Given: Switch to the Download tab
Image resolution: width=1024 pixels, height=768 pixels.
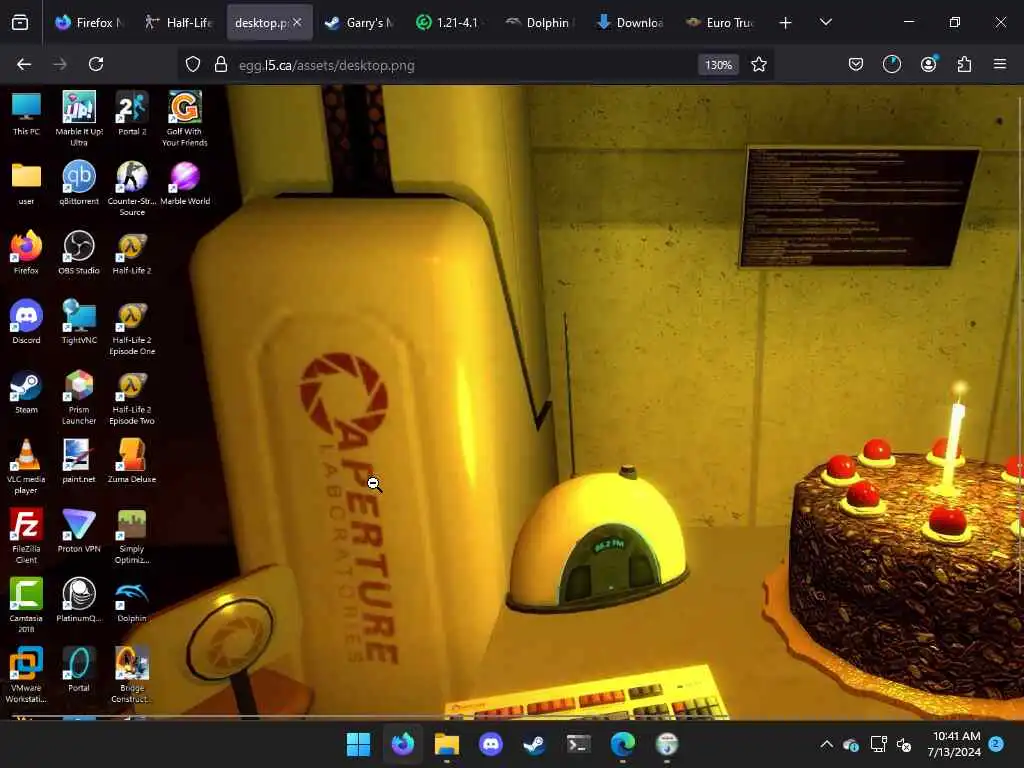Looking at the screenshot, I should [630, 23].
